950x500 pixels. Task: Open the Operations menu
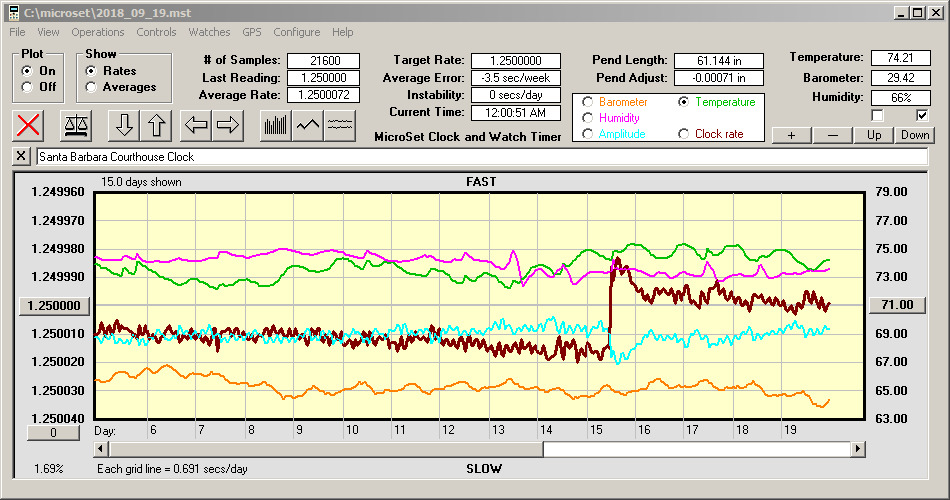98,32
